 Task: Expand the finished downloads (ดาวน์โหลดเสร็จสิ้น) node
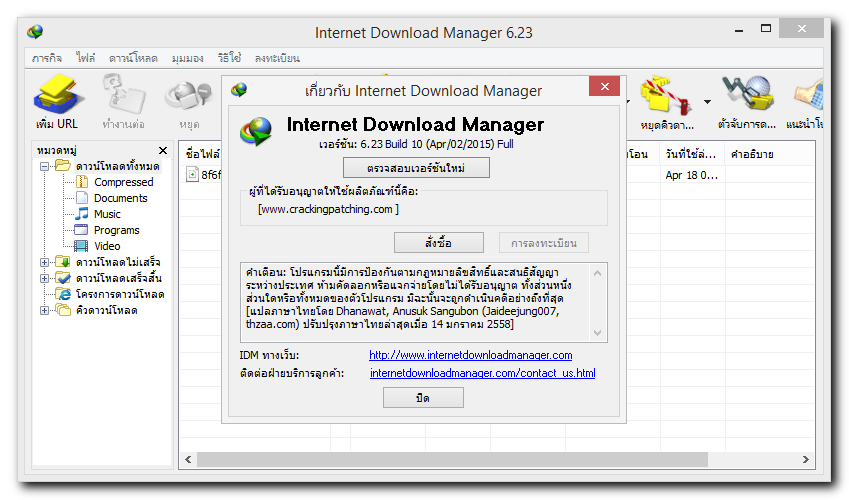tap(44, 278)
